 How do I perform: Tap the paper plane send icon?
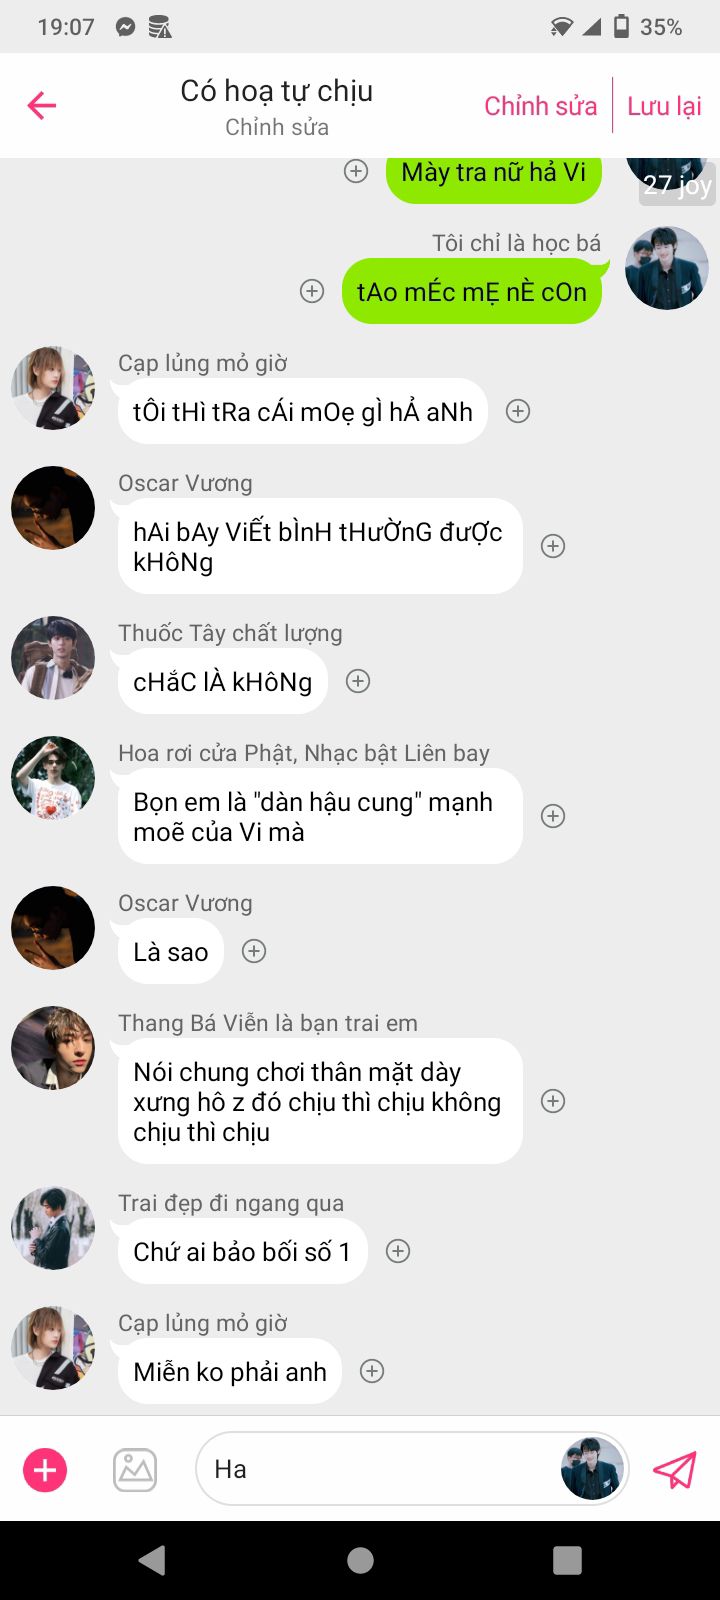click(674, 1470)
